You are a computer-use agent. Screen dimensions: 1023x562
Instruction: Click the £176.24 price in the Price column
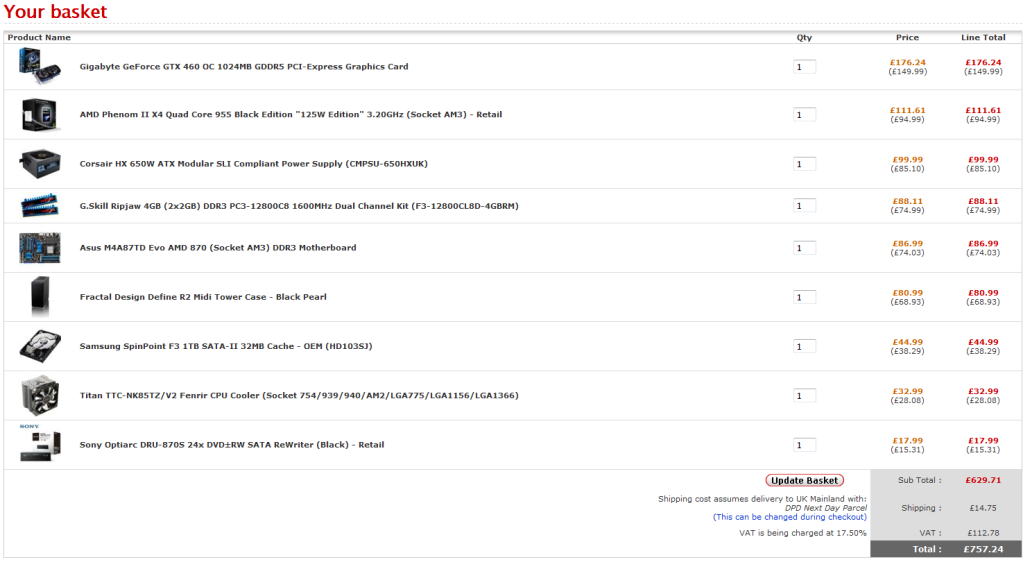click(908, 63)
